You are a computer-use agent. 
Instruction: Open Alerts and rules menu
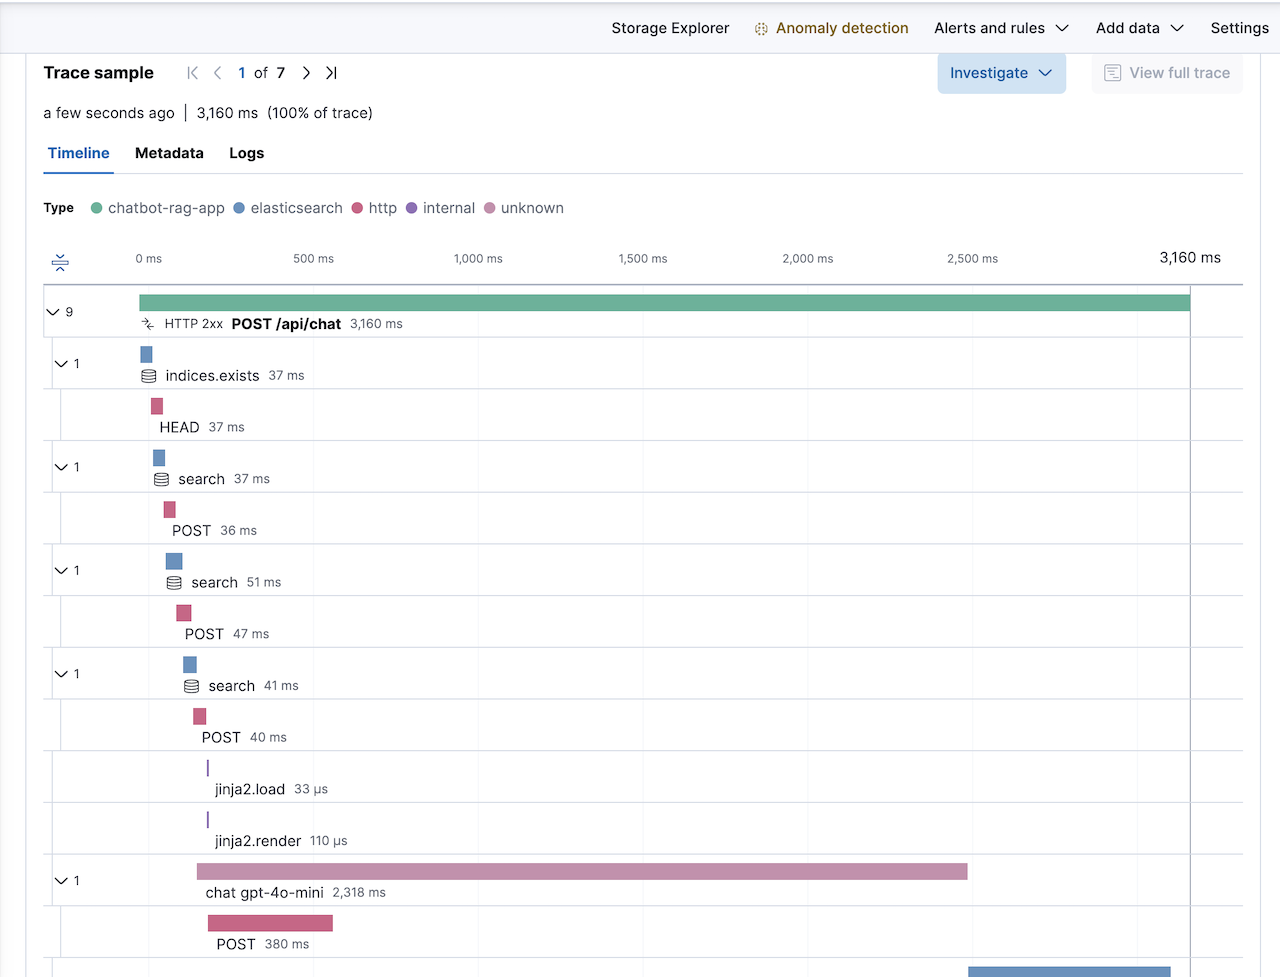click(1001, 28)
